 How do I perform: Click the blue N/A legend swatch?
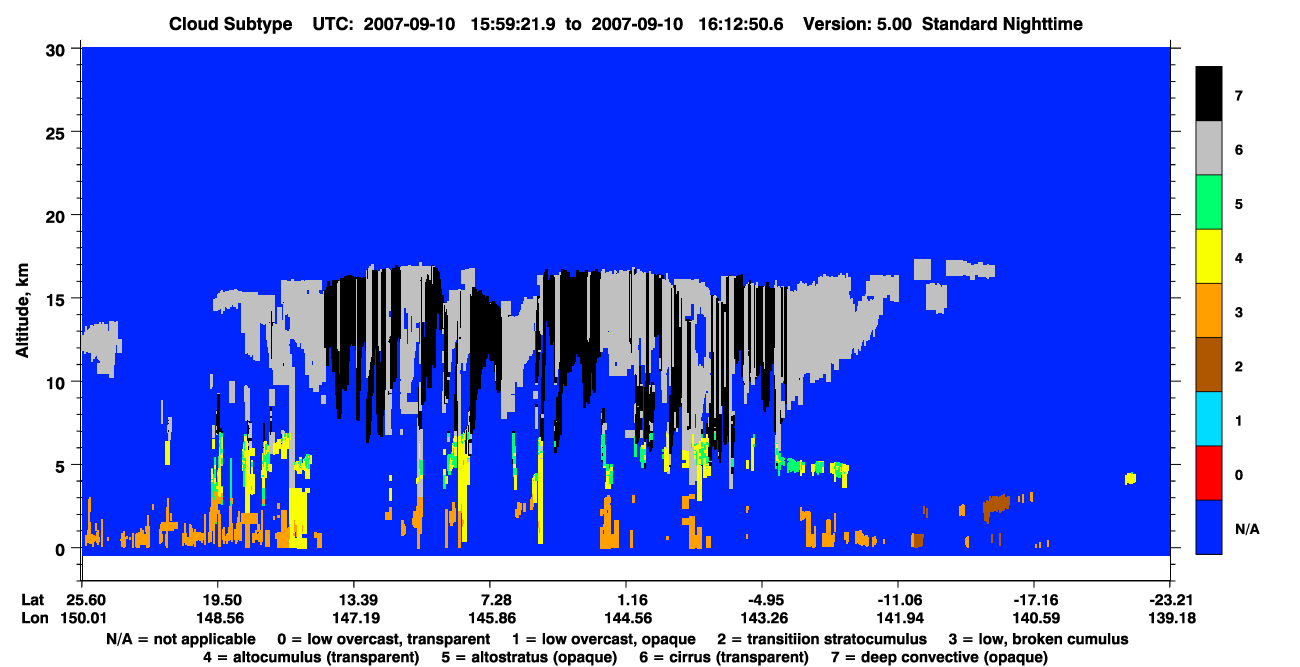[1209, 526]
